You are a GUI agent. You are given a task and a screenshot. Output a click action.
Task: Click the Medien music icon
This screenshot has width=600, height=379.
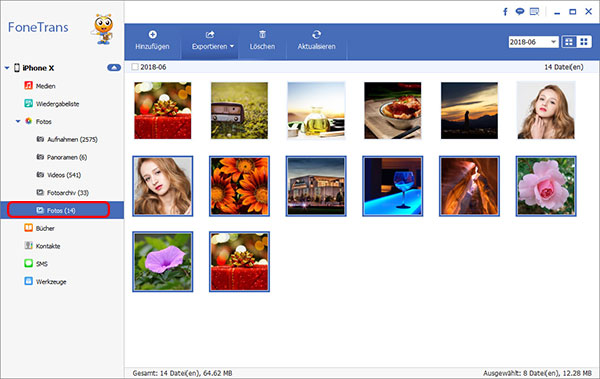coord(28,85)
